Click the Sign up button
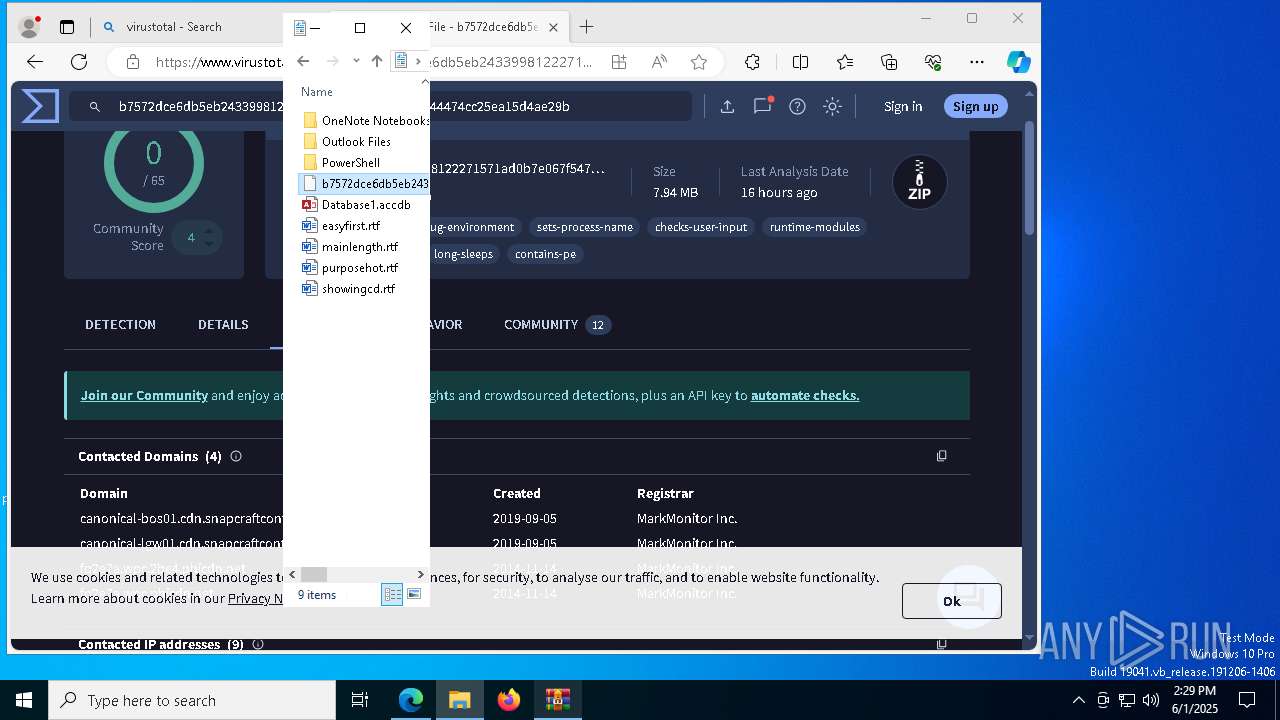 [975, 106]
